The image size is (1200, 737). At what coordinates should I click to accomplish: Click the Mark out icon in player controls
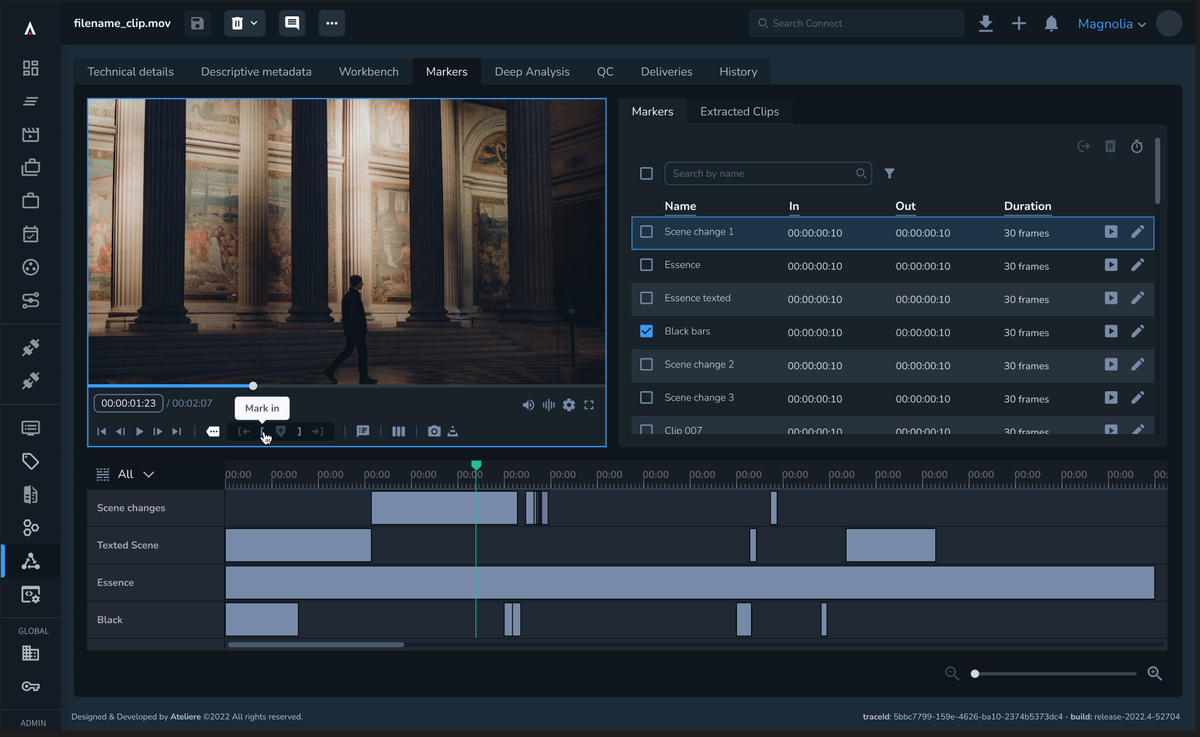click(299, 431)
